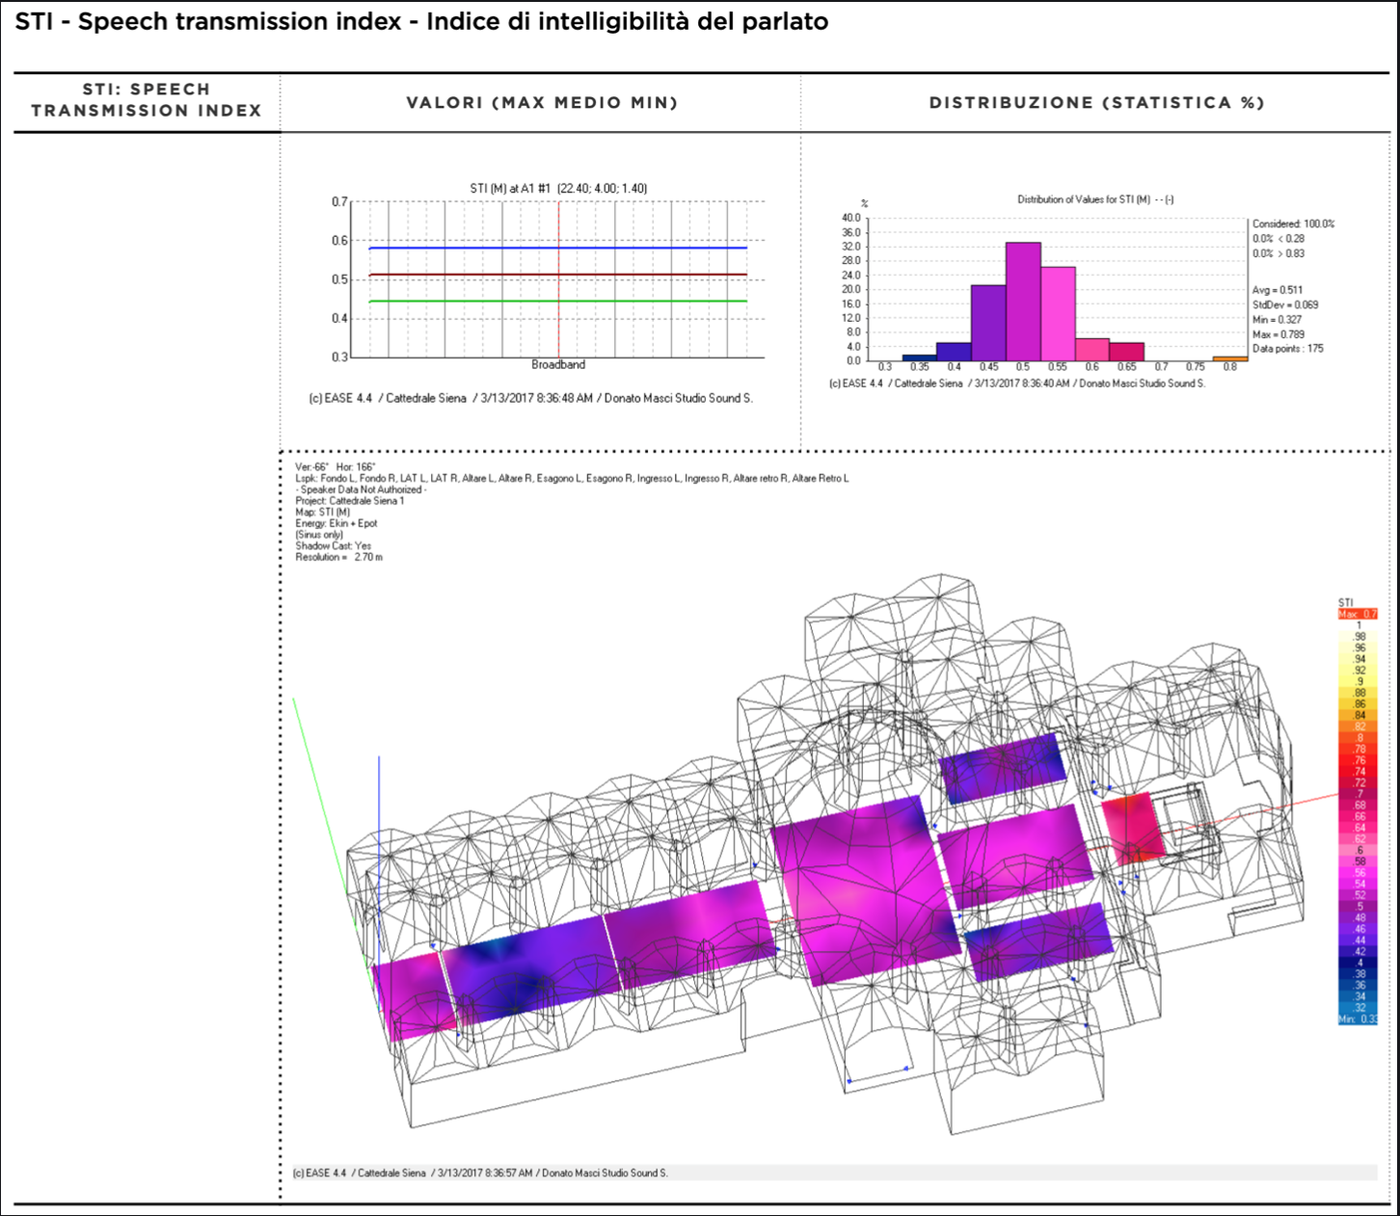
Task: Select the tallest histogram bar at 0.5
Action: pos(1023,301)
